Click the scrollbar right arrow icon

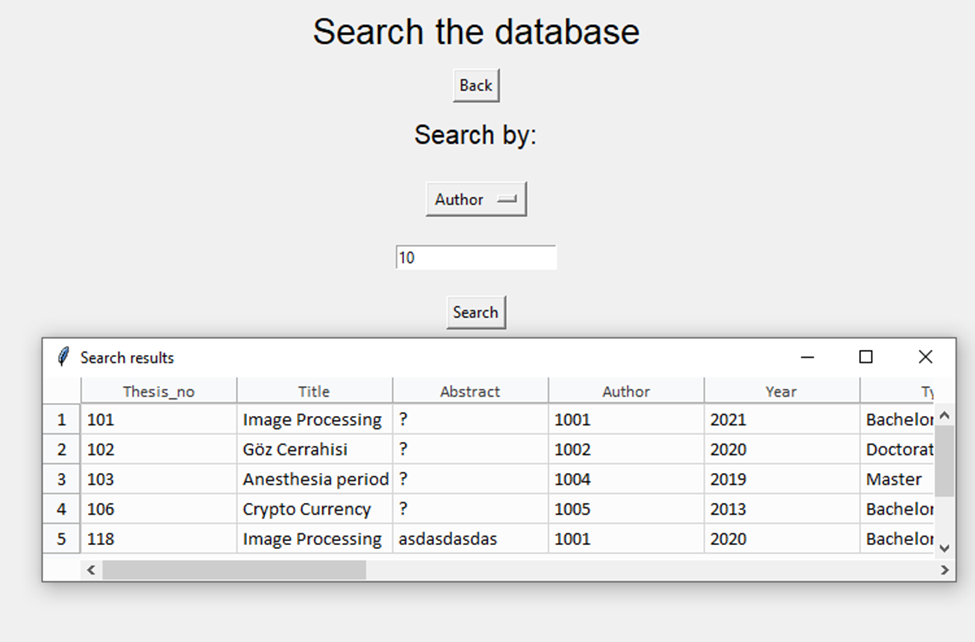(x=944, y=570)
